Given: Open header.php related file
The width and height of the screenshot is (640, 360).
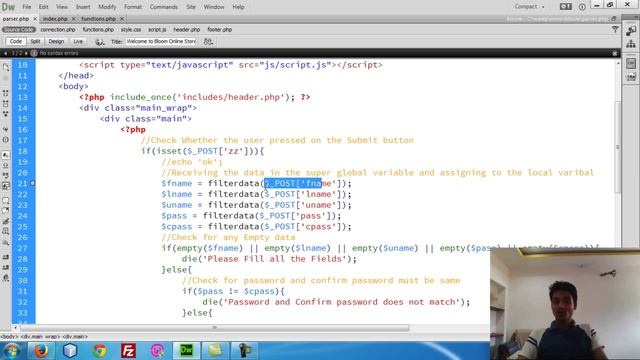Looking at the screenshot, I should (x=187, y=29).
